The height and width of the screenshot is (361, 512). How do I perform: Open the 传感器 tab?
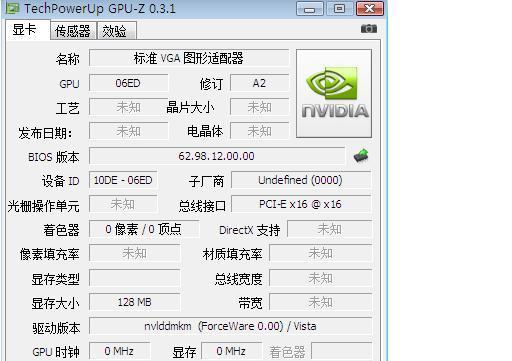coord(73,31)
